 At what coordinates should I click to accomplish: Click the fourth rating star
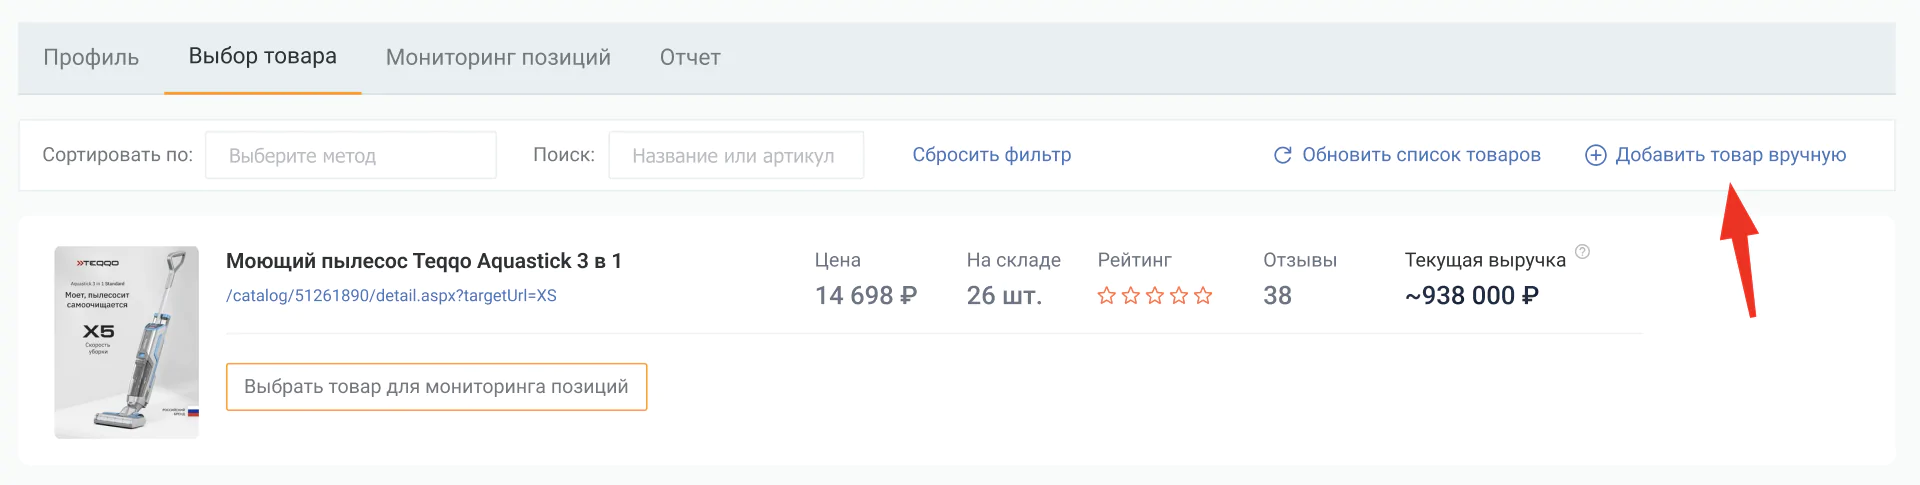click(x=1179, y=295)
